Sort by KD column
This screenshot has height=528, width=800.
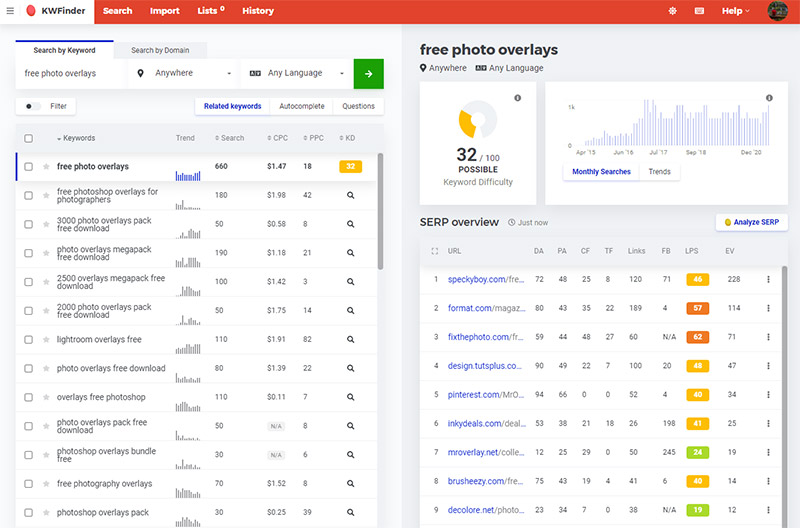347,138
